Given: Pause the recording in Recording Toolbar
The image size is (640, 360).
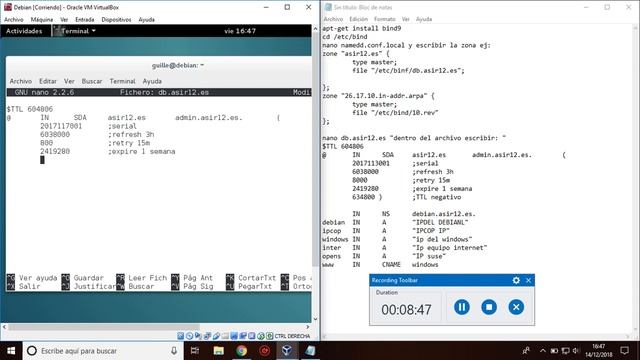Looking at the screenshot, I should 462,307.
